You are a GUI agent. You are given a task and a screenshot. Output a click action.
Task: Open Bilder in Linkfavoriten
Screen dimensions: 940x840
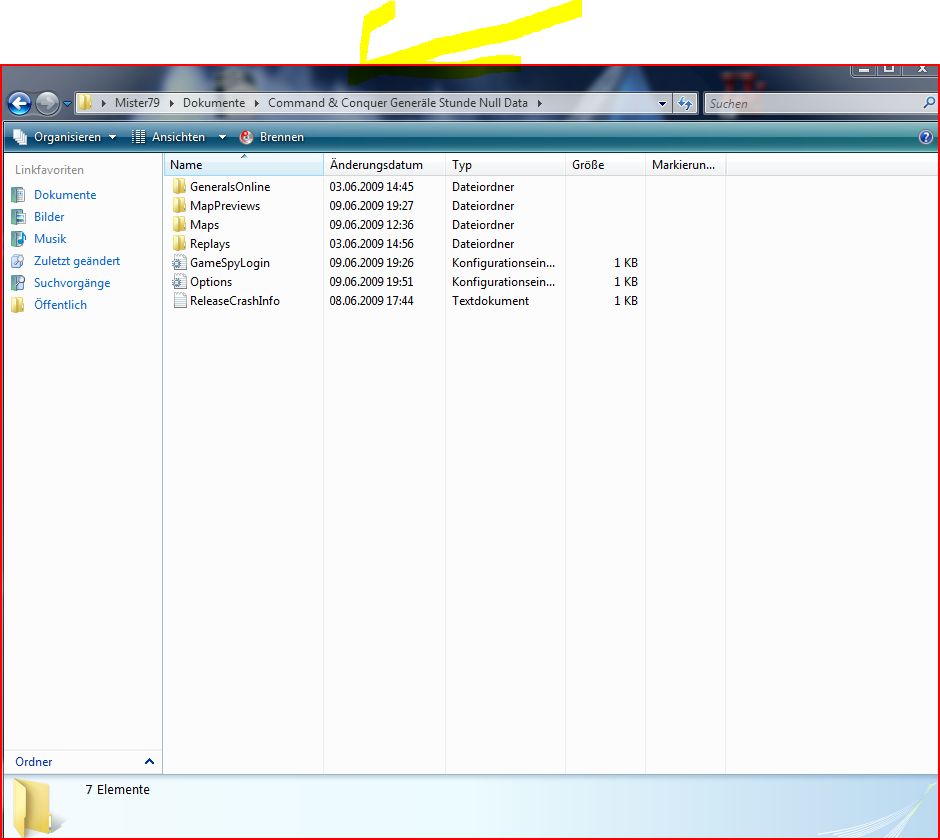49,216
